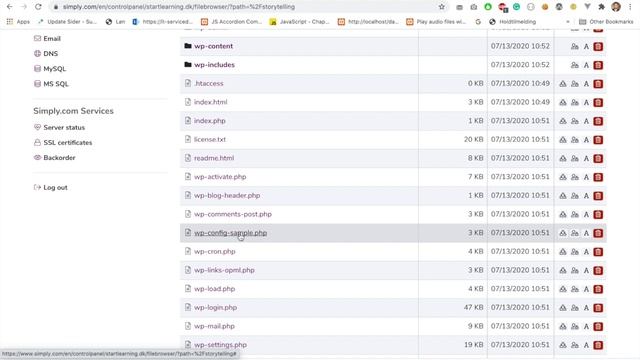Delete wp-settings.php using red trash icon
Viewport: 640px width, 360px height.
(x=598, y=345)
